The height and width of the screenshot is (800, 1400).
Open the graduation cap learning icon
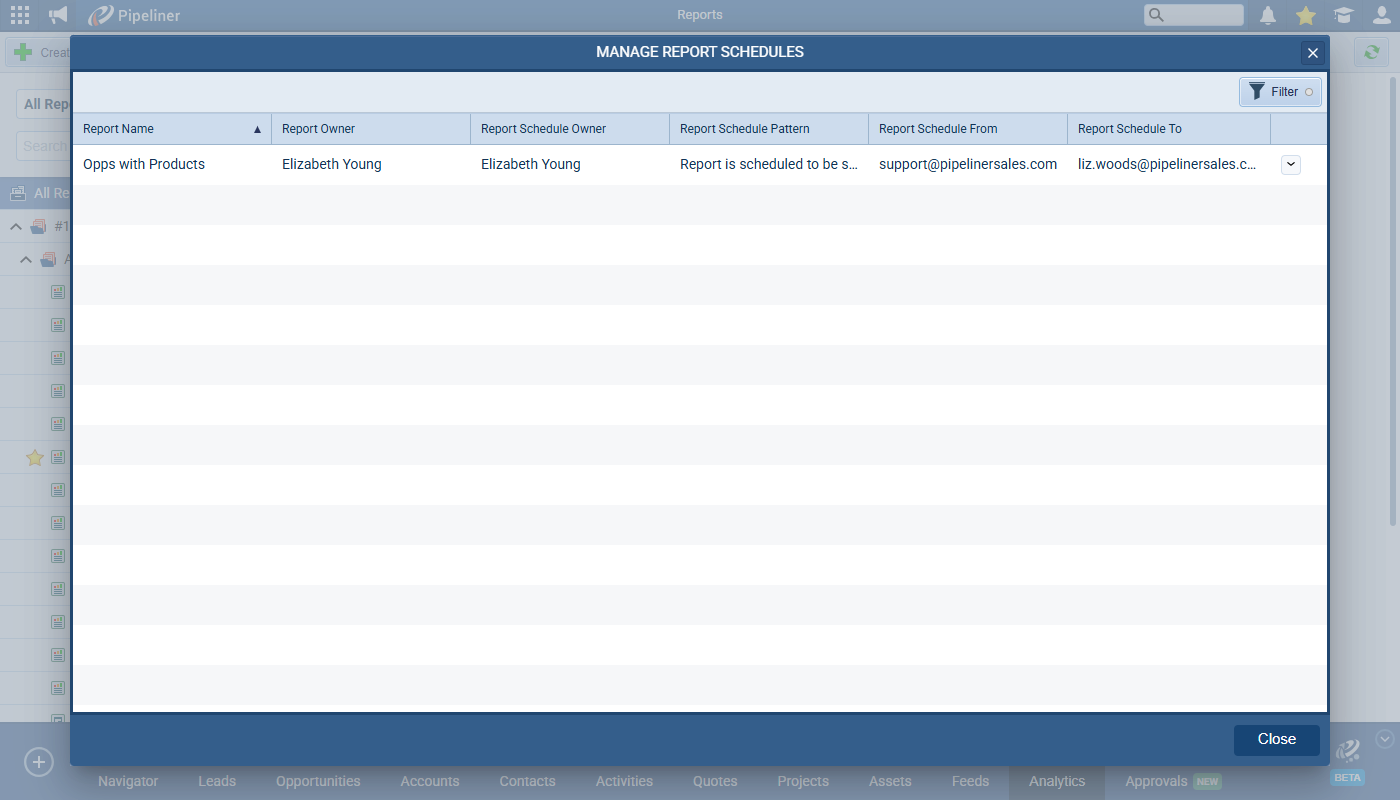(x=1343, y=15)
